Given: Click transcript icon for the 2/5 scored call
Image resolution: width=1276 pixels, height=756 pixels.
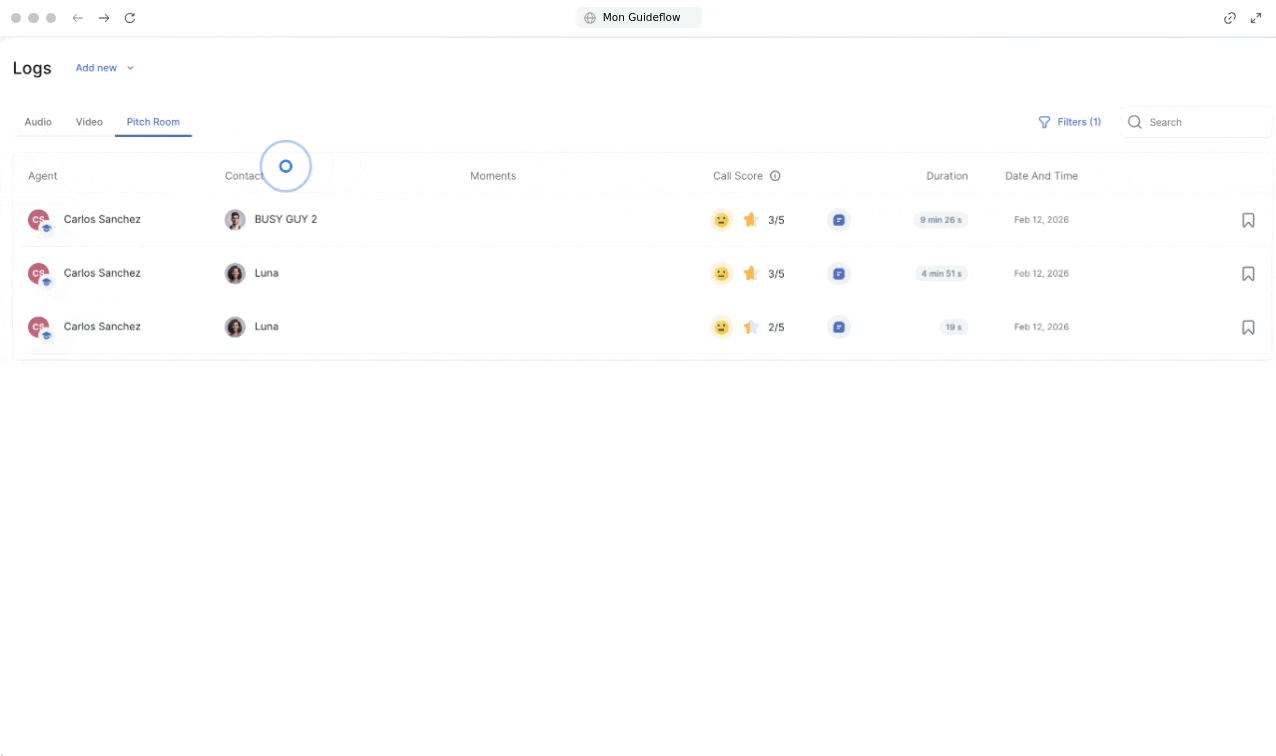Looking at the screenshot, I should (x=839, y=327).
